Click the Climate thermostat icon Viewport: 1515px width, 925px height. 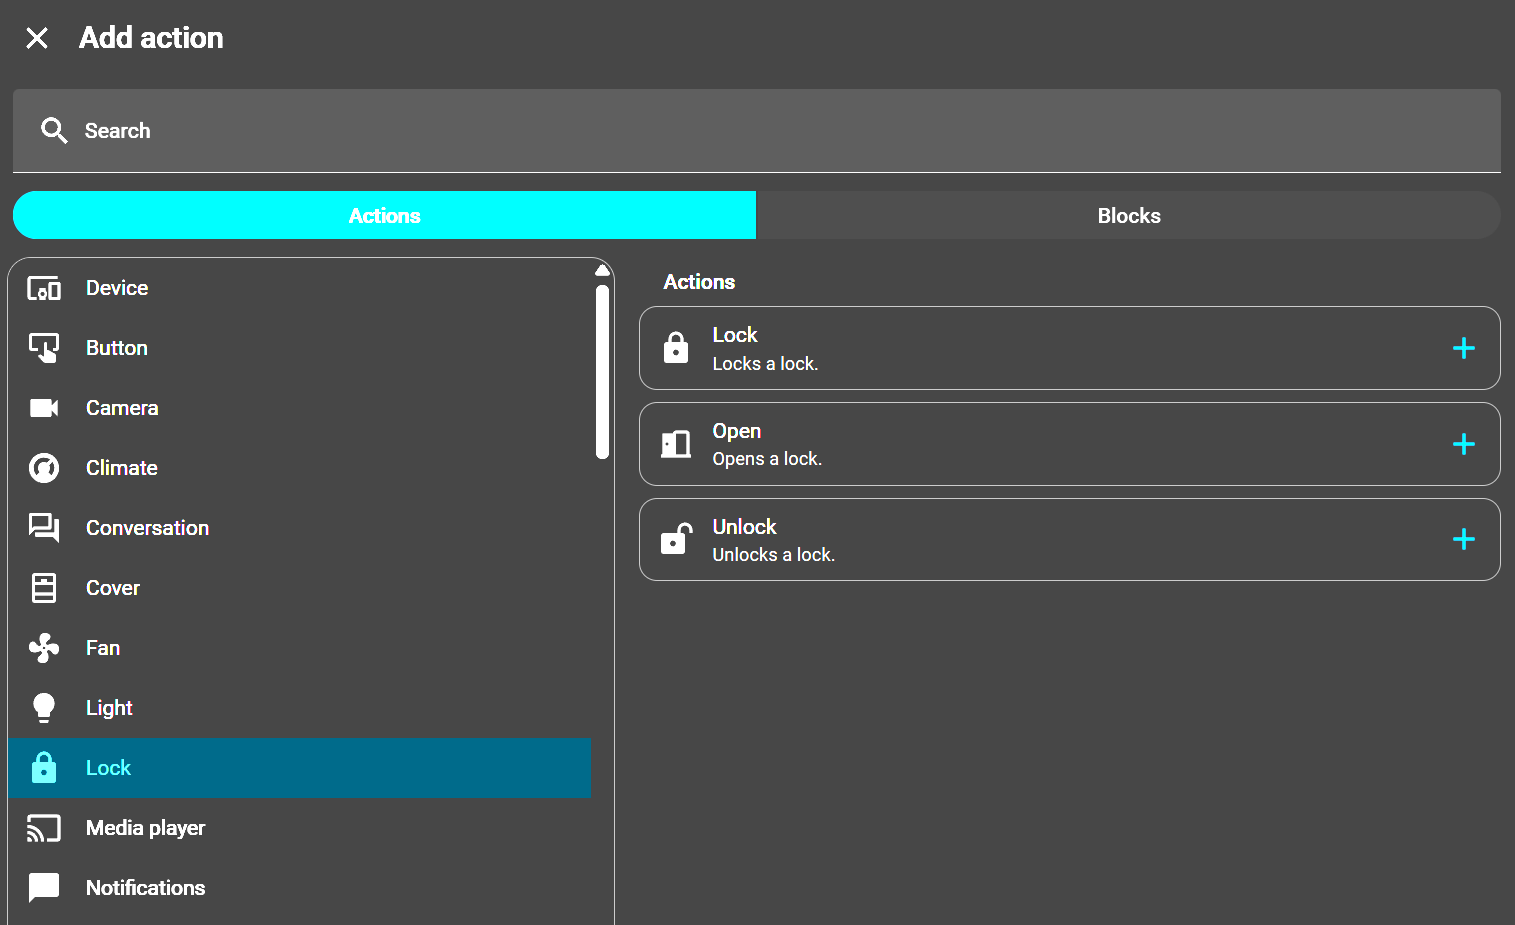pos(44,468)
